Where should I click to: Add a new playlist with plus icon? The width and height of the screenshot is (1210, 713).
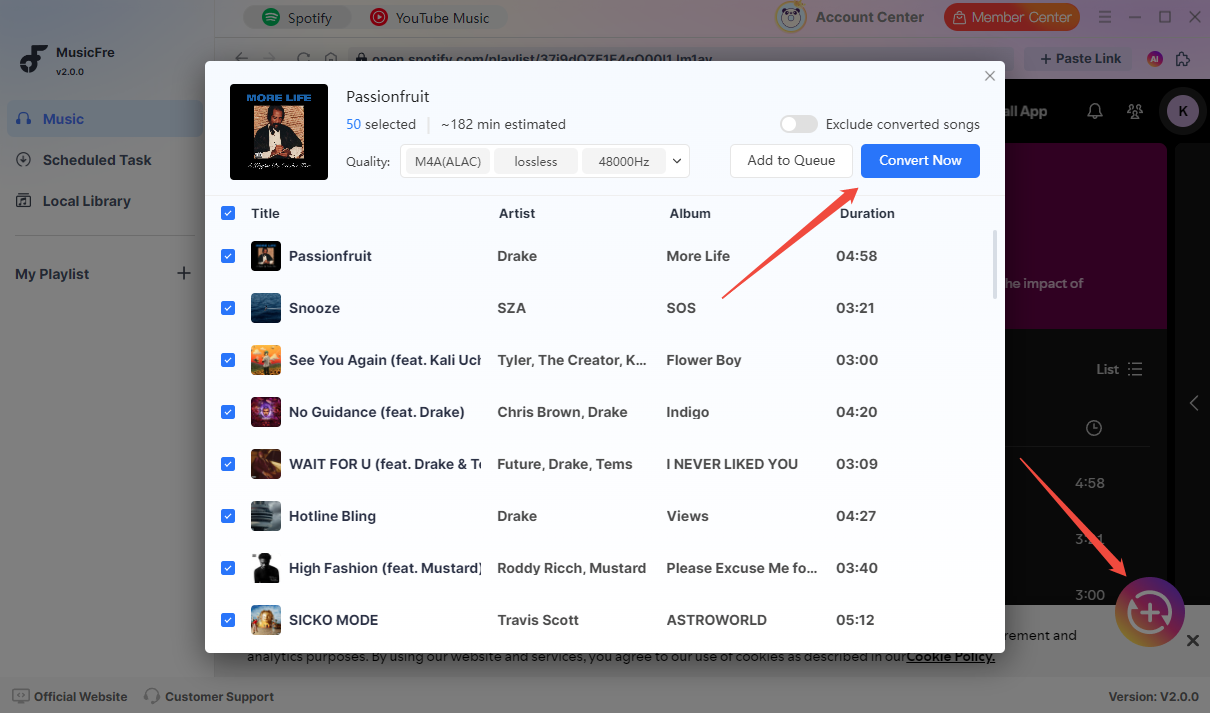[184, 273]
